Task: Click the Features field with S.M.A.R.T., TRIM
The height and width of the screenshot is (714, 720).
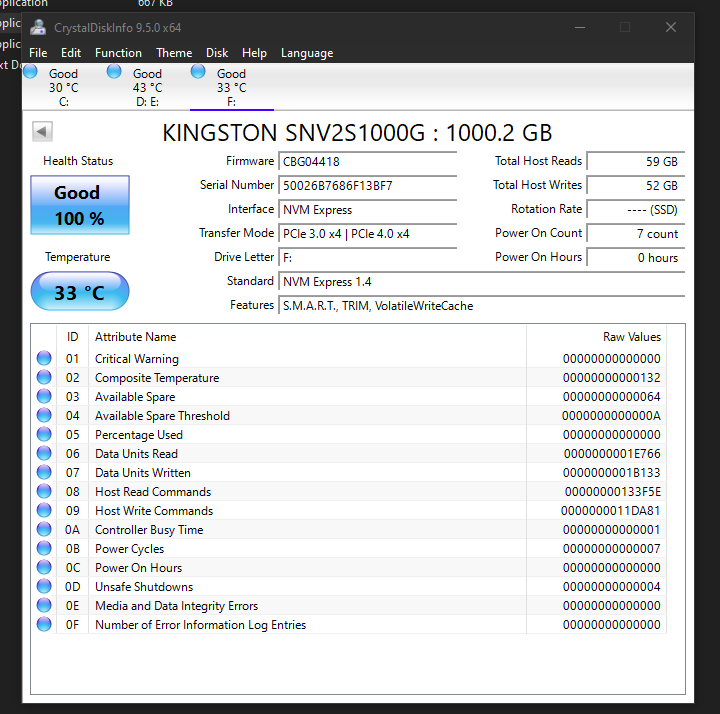Action: (482, 306)
